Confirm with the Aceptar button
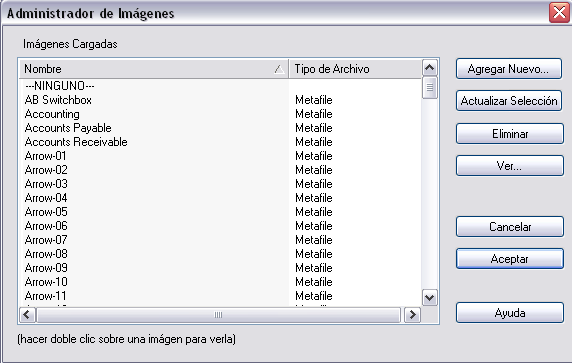Screen dimensions: 572x363 point(510,259)
